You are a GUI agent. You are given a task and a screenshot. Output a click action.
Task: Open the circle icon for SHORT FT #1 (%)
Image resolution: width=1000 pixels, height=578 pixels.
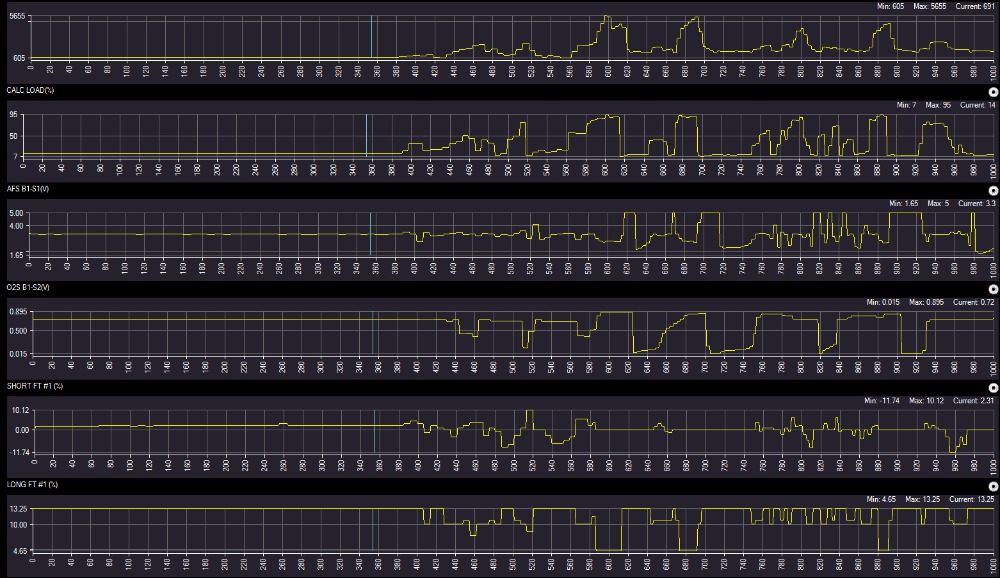click(x=993, y=386)
